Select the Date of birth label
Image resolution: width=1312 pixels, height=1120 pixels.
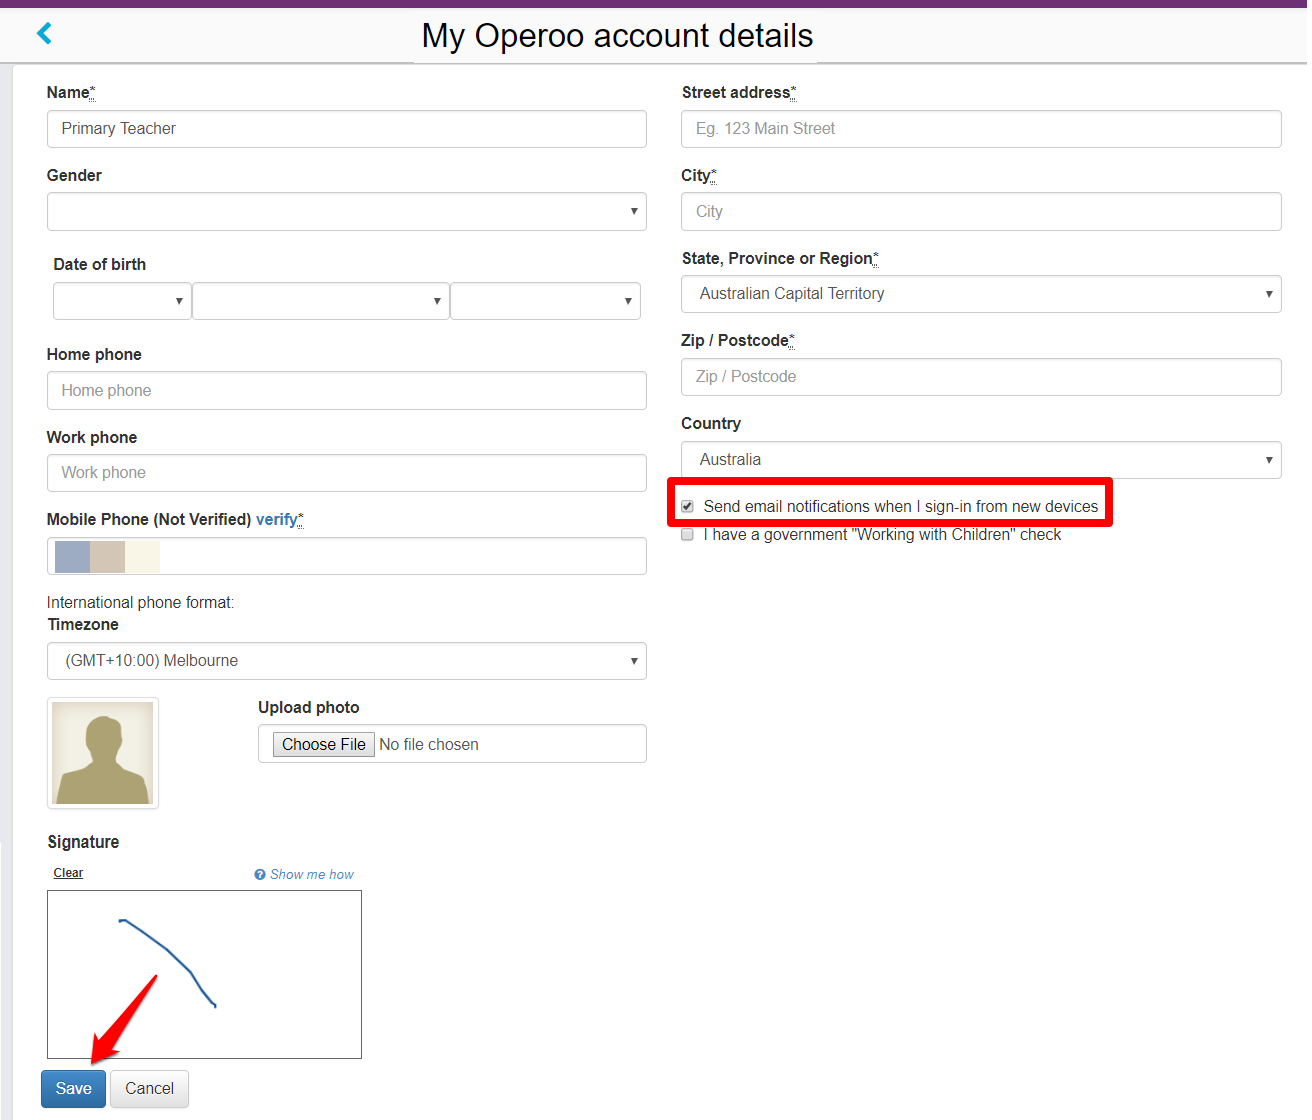(100, 265)
